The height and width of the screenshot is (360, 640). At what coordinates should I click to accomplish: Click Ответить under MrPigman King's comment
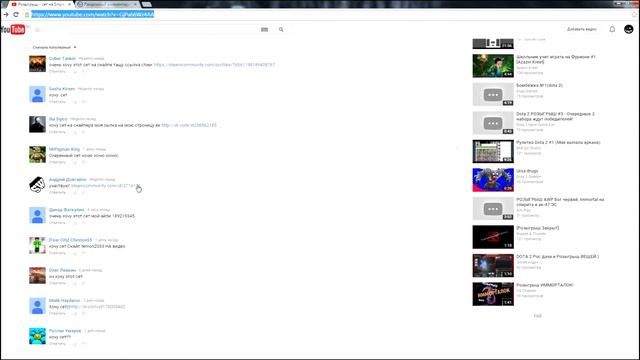point(57,162)
